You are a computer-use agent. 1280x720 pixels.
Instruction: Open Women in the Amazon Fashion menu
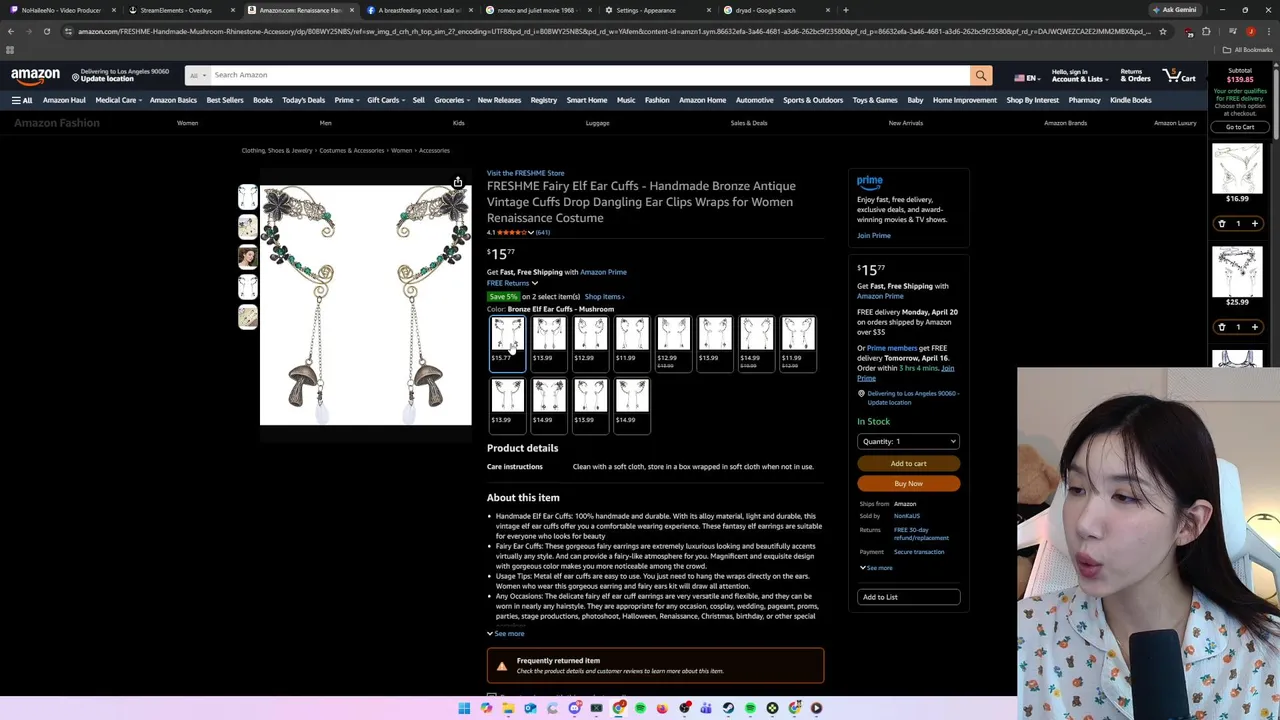pyautogui.click(x=187, y=123)
